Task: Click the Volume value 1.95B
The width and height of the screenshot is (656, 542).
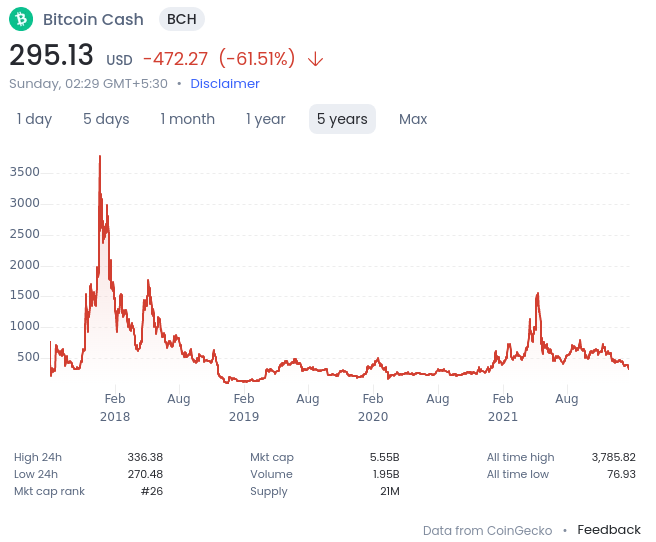Action: [x=386, y=474]
